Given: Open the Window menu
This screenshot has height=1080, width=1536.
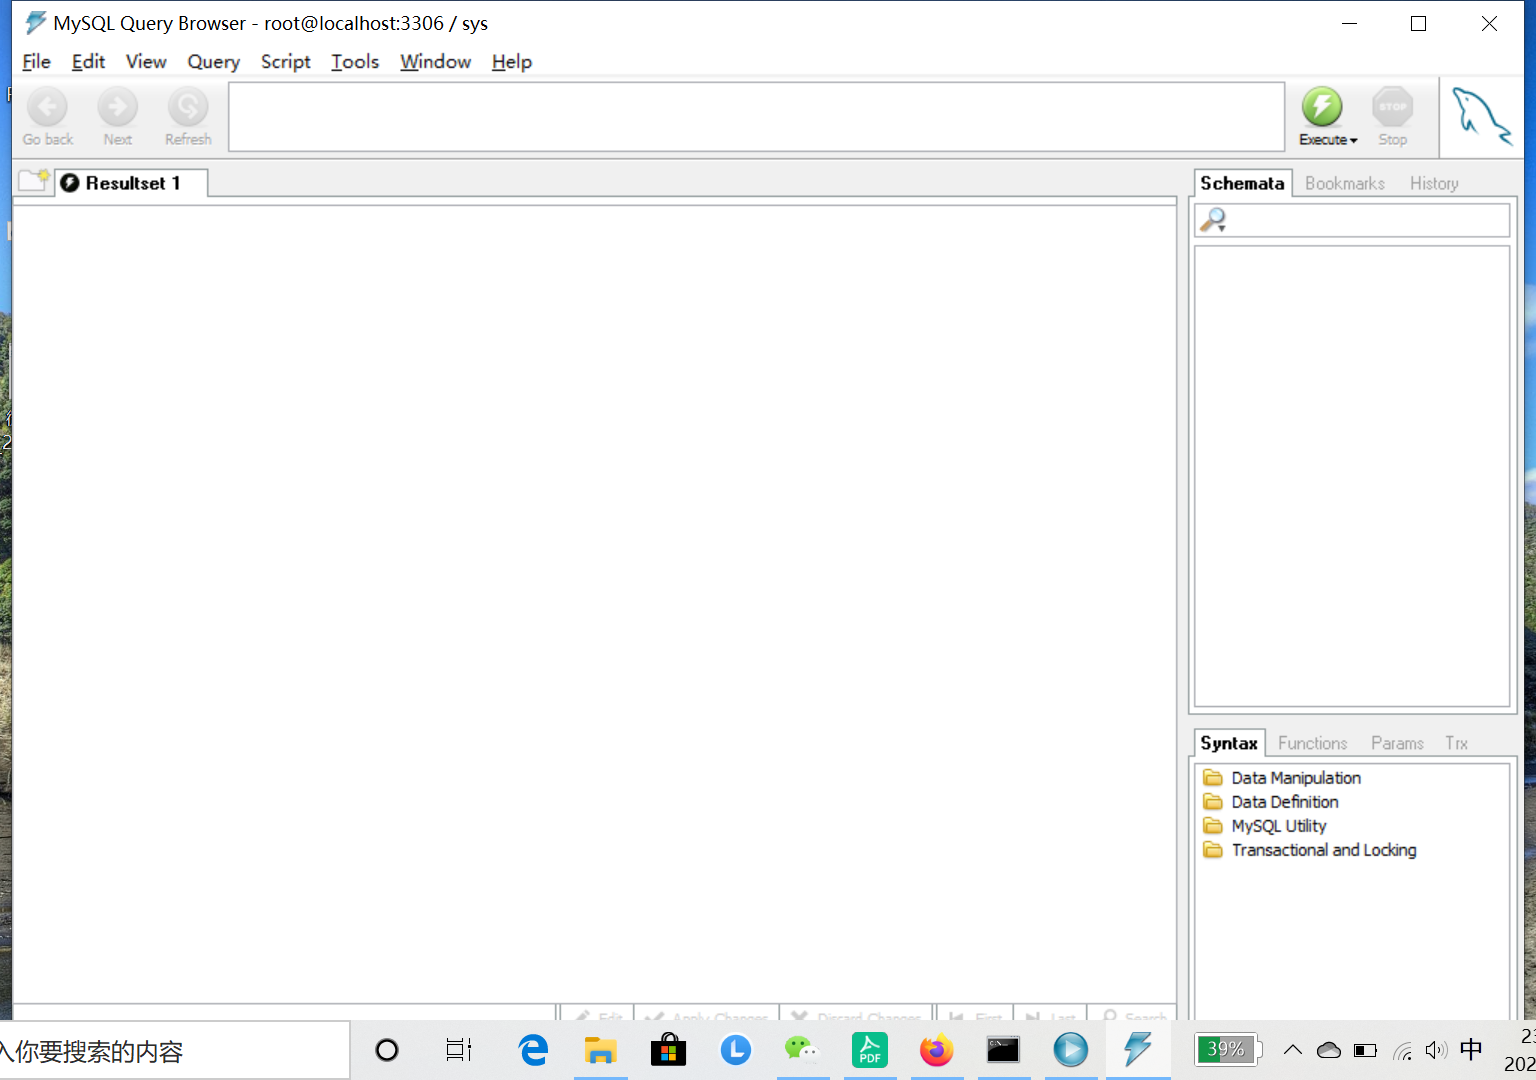Looking at the screenshot, I should (435, 62).
